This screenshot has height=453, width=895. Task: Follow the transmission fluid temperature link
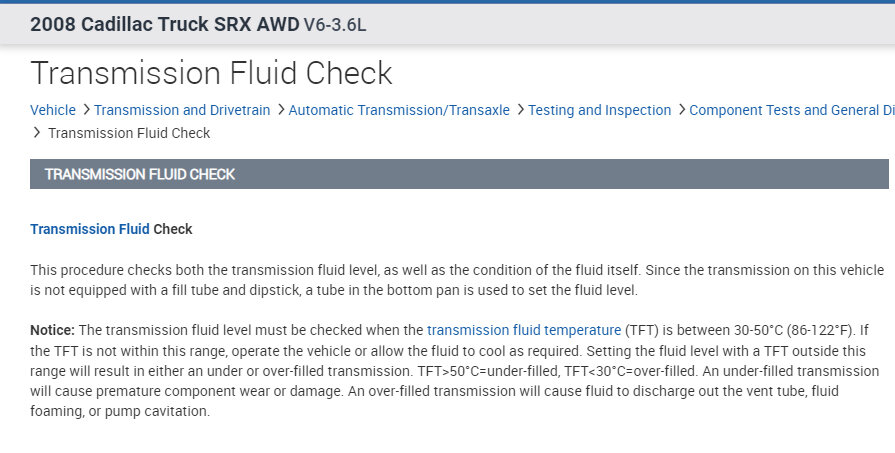(x=524, y=329)
